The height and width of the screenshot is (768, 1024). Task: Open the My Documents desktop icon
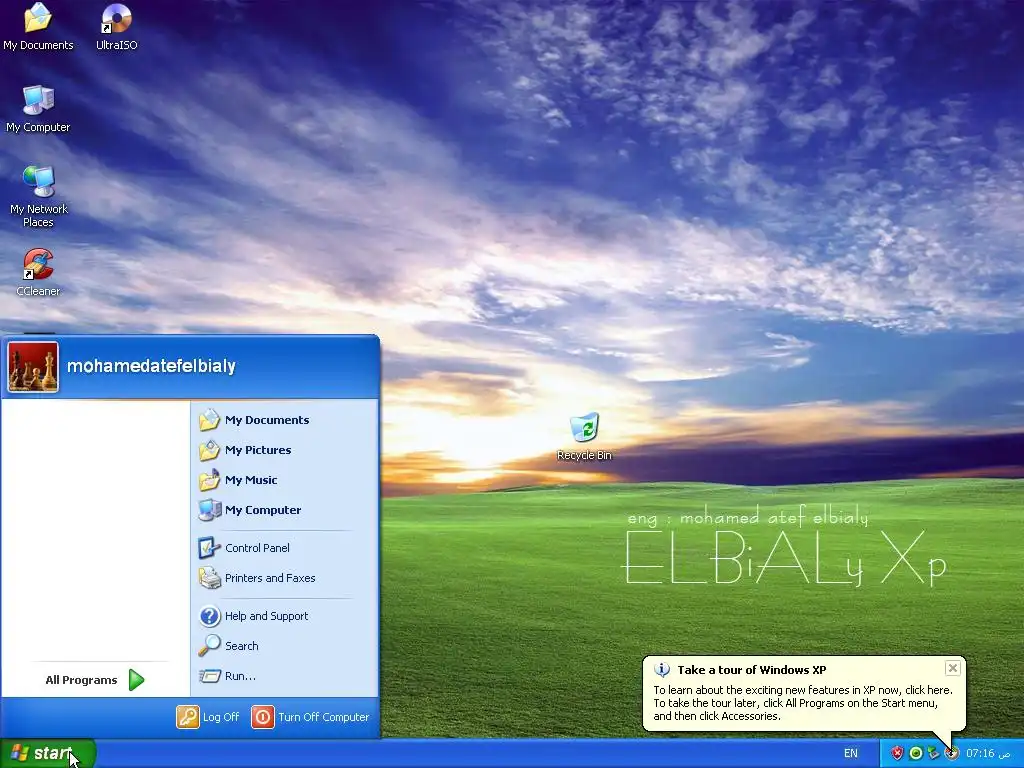38,26
